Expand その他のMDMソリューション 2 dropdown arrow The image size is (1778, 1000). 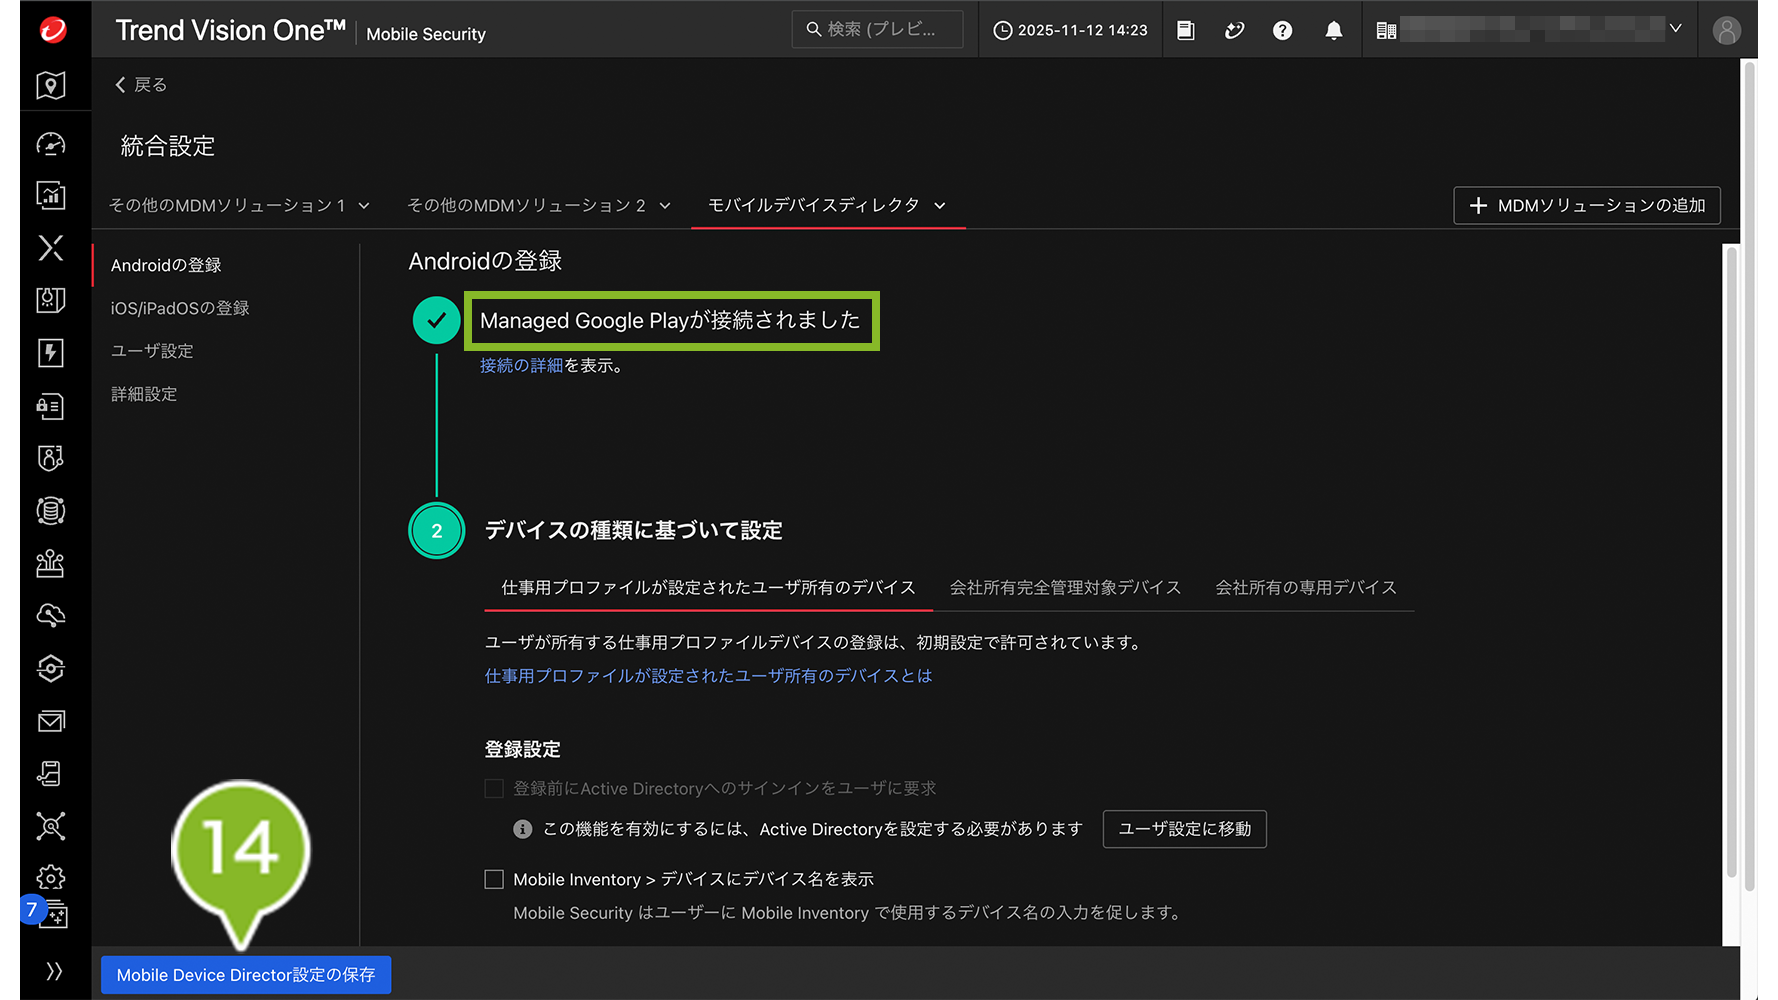665,206
